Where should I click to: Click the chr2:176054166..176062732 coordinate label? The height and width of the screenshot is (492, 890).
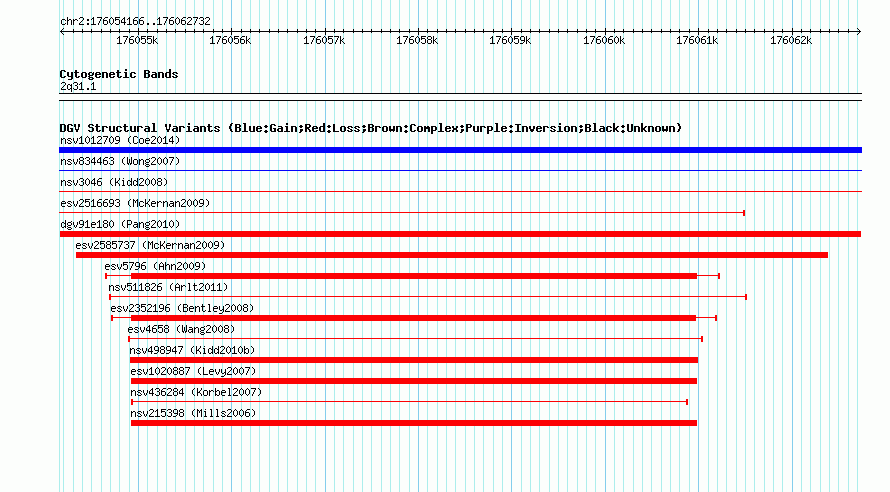pyautogui.click(x=135, y=21)
